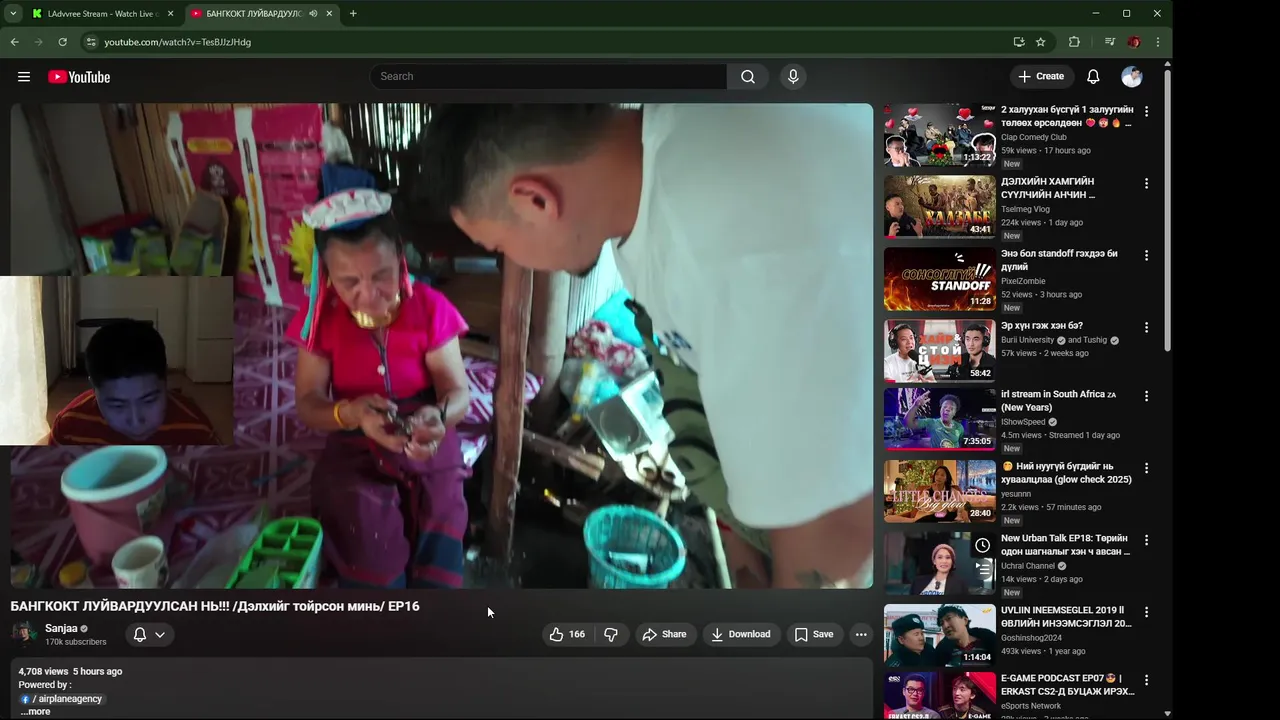Open the browser extensions puzzle icon
Image resolution: width=1280 pixels, height=720 pixels.
[x=1074, y=42]
